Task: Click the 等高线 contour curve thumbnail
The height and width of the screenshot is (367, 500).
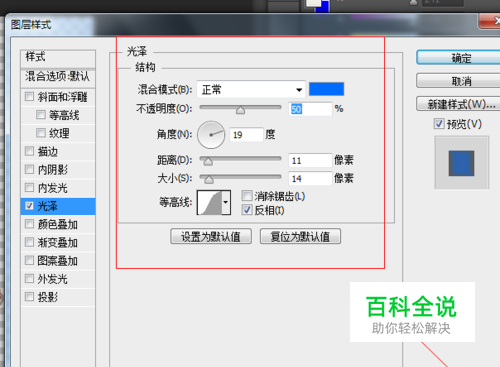Action: click(x=210, y=202)
